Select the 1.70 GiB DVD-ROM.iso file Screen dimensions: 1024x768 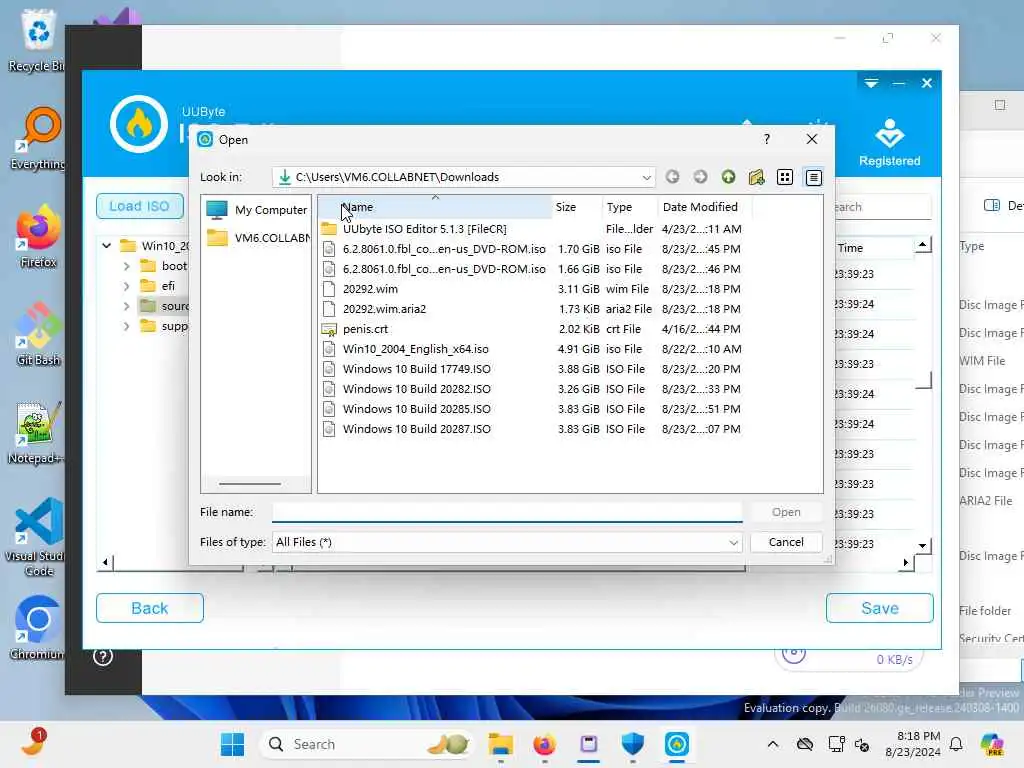[444, 249]
